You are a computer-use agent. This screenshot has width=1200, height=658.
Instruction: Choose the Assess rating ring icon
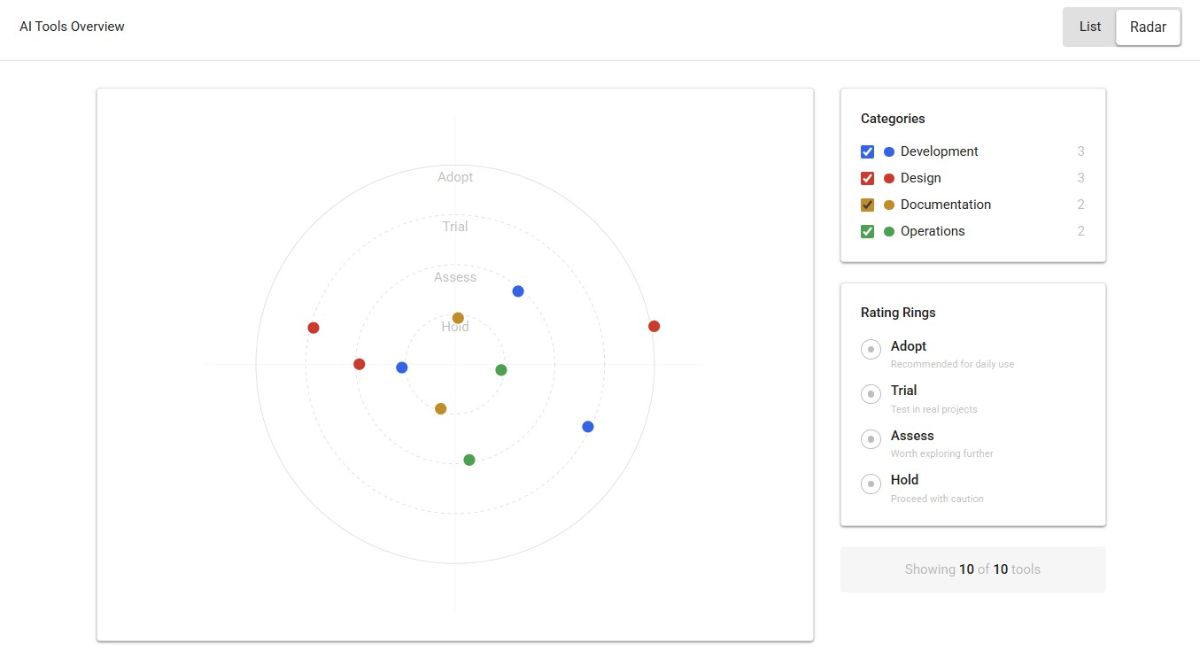(x=871, y=439)
